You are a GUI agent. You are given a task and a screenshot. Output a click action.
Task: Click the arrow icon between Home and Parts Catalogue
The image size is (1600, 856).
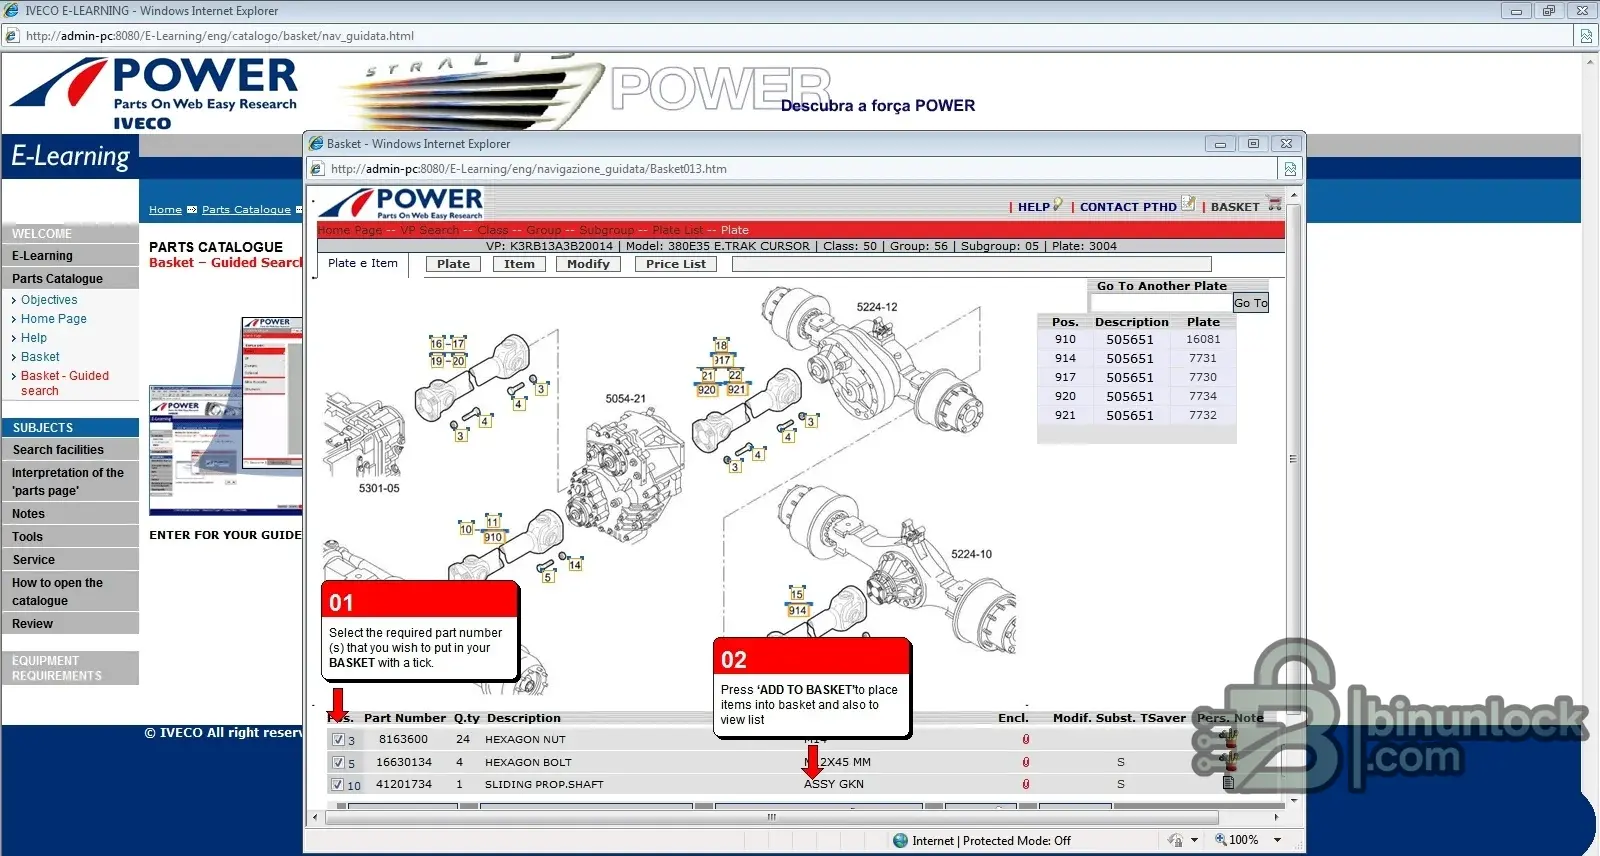(x=192, y=210)
